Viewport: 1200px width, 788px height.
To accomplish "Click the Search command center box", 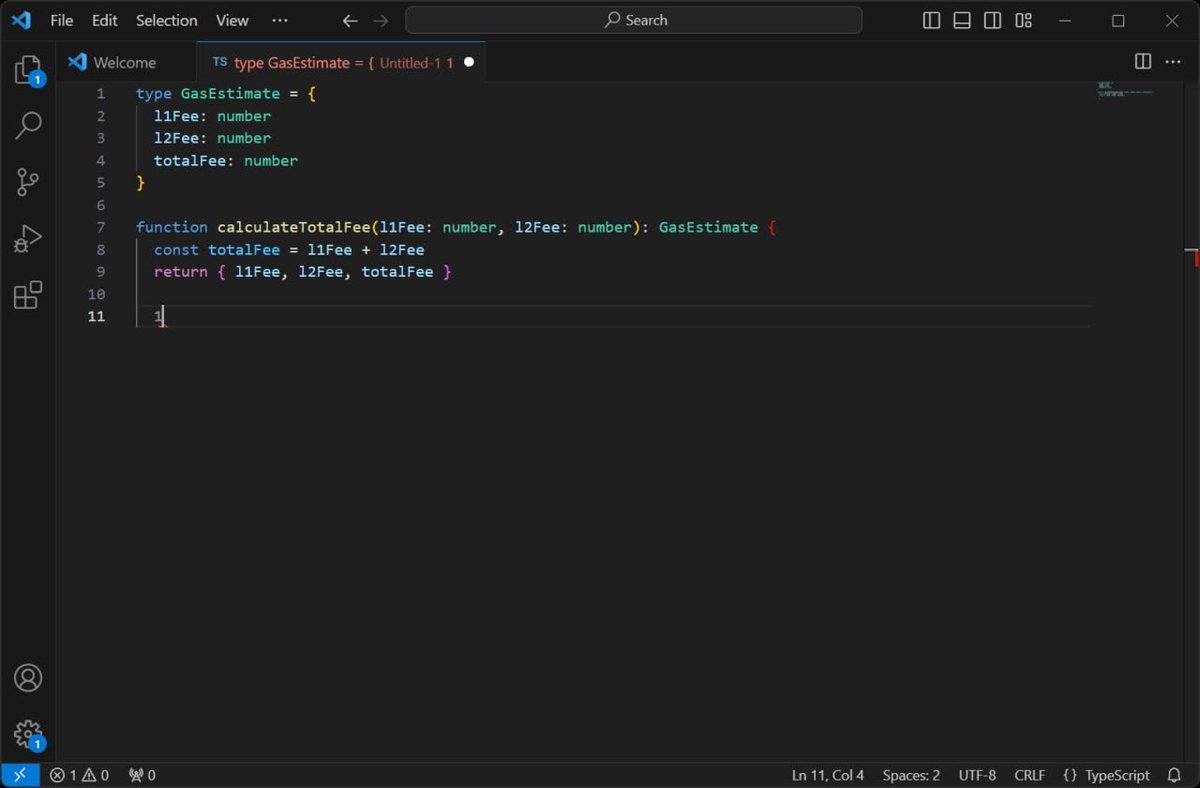I will click(634, 20).
